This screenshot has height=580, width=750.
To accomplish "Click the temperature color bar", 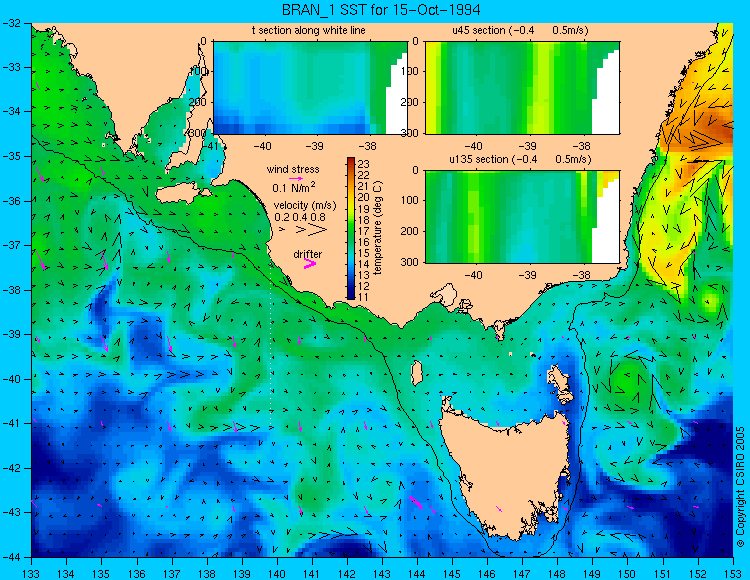I will click(x=351, y=229).
